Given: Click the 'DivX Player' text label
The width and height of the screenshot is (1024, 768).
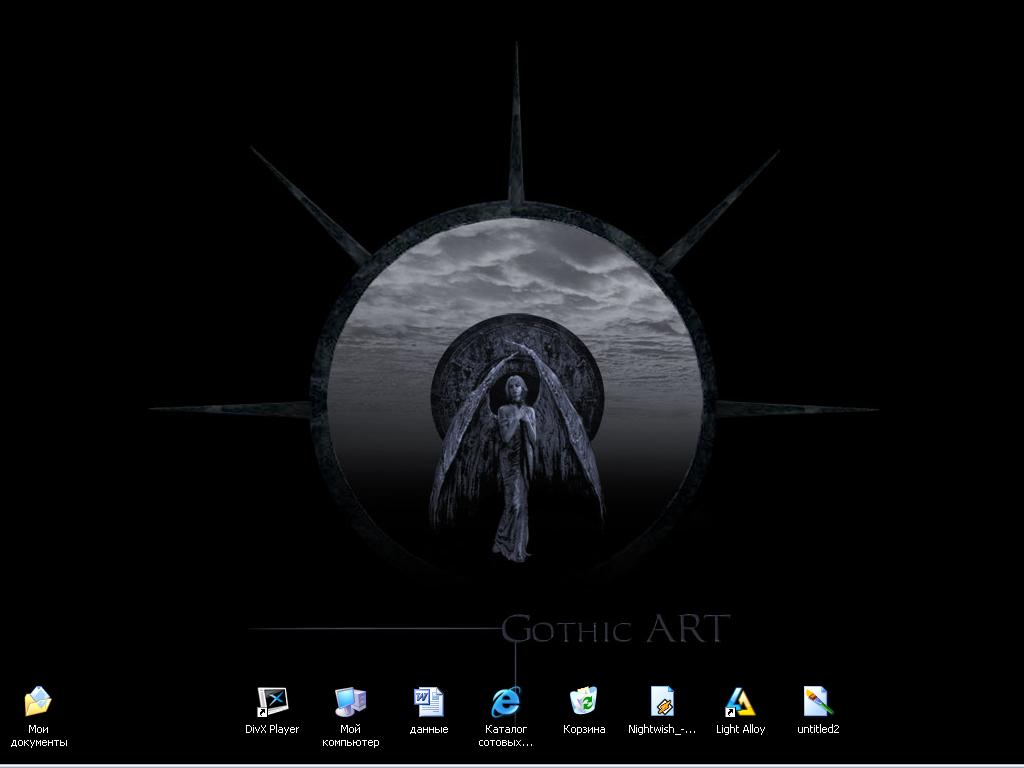Looking at the screenshot, I should 272,730.
